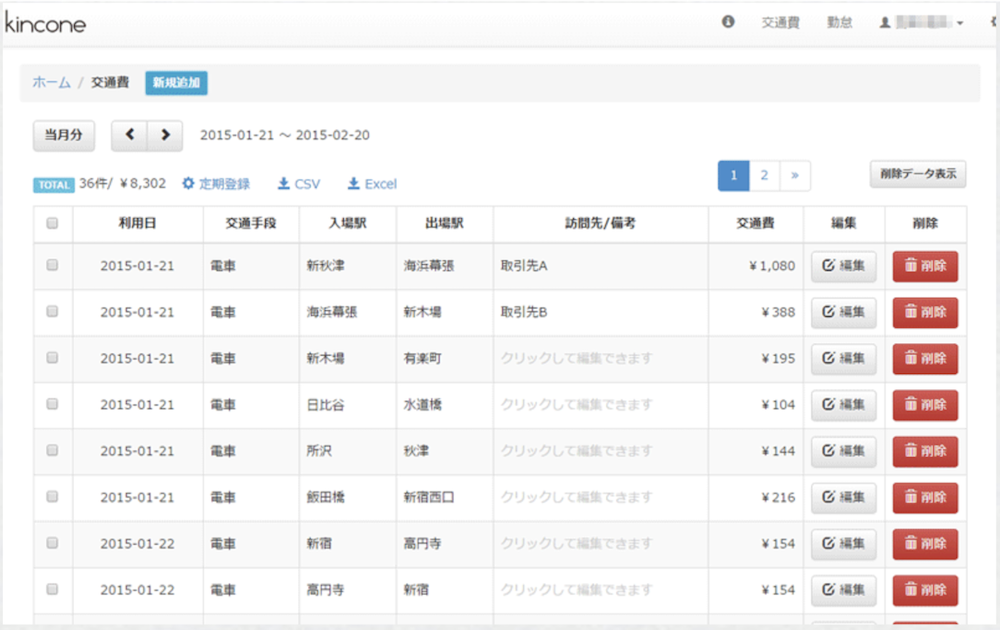Click the ホーム breadcrumb link

(x=51, y=83)
